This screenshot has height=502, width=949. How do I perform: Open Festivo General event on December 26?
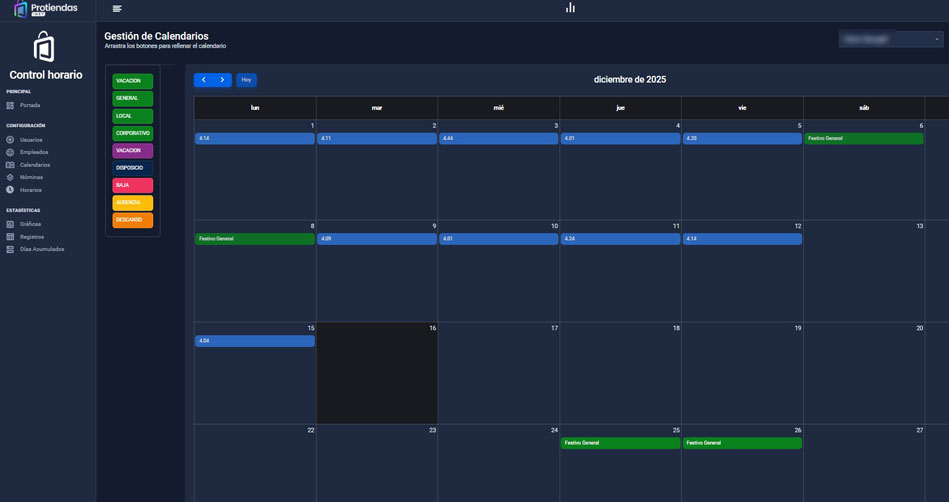743,443
